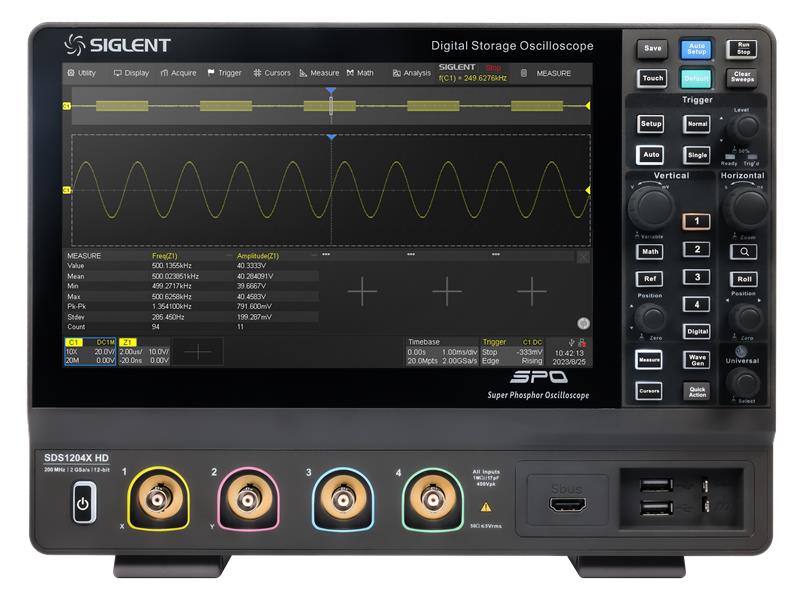800x600 pixels.
Task: Push the Ref button
Action: (650, 279)
